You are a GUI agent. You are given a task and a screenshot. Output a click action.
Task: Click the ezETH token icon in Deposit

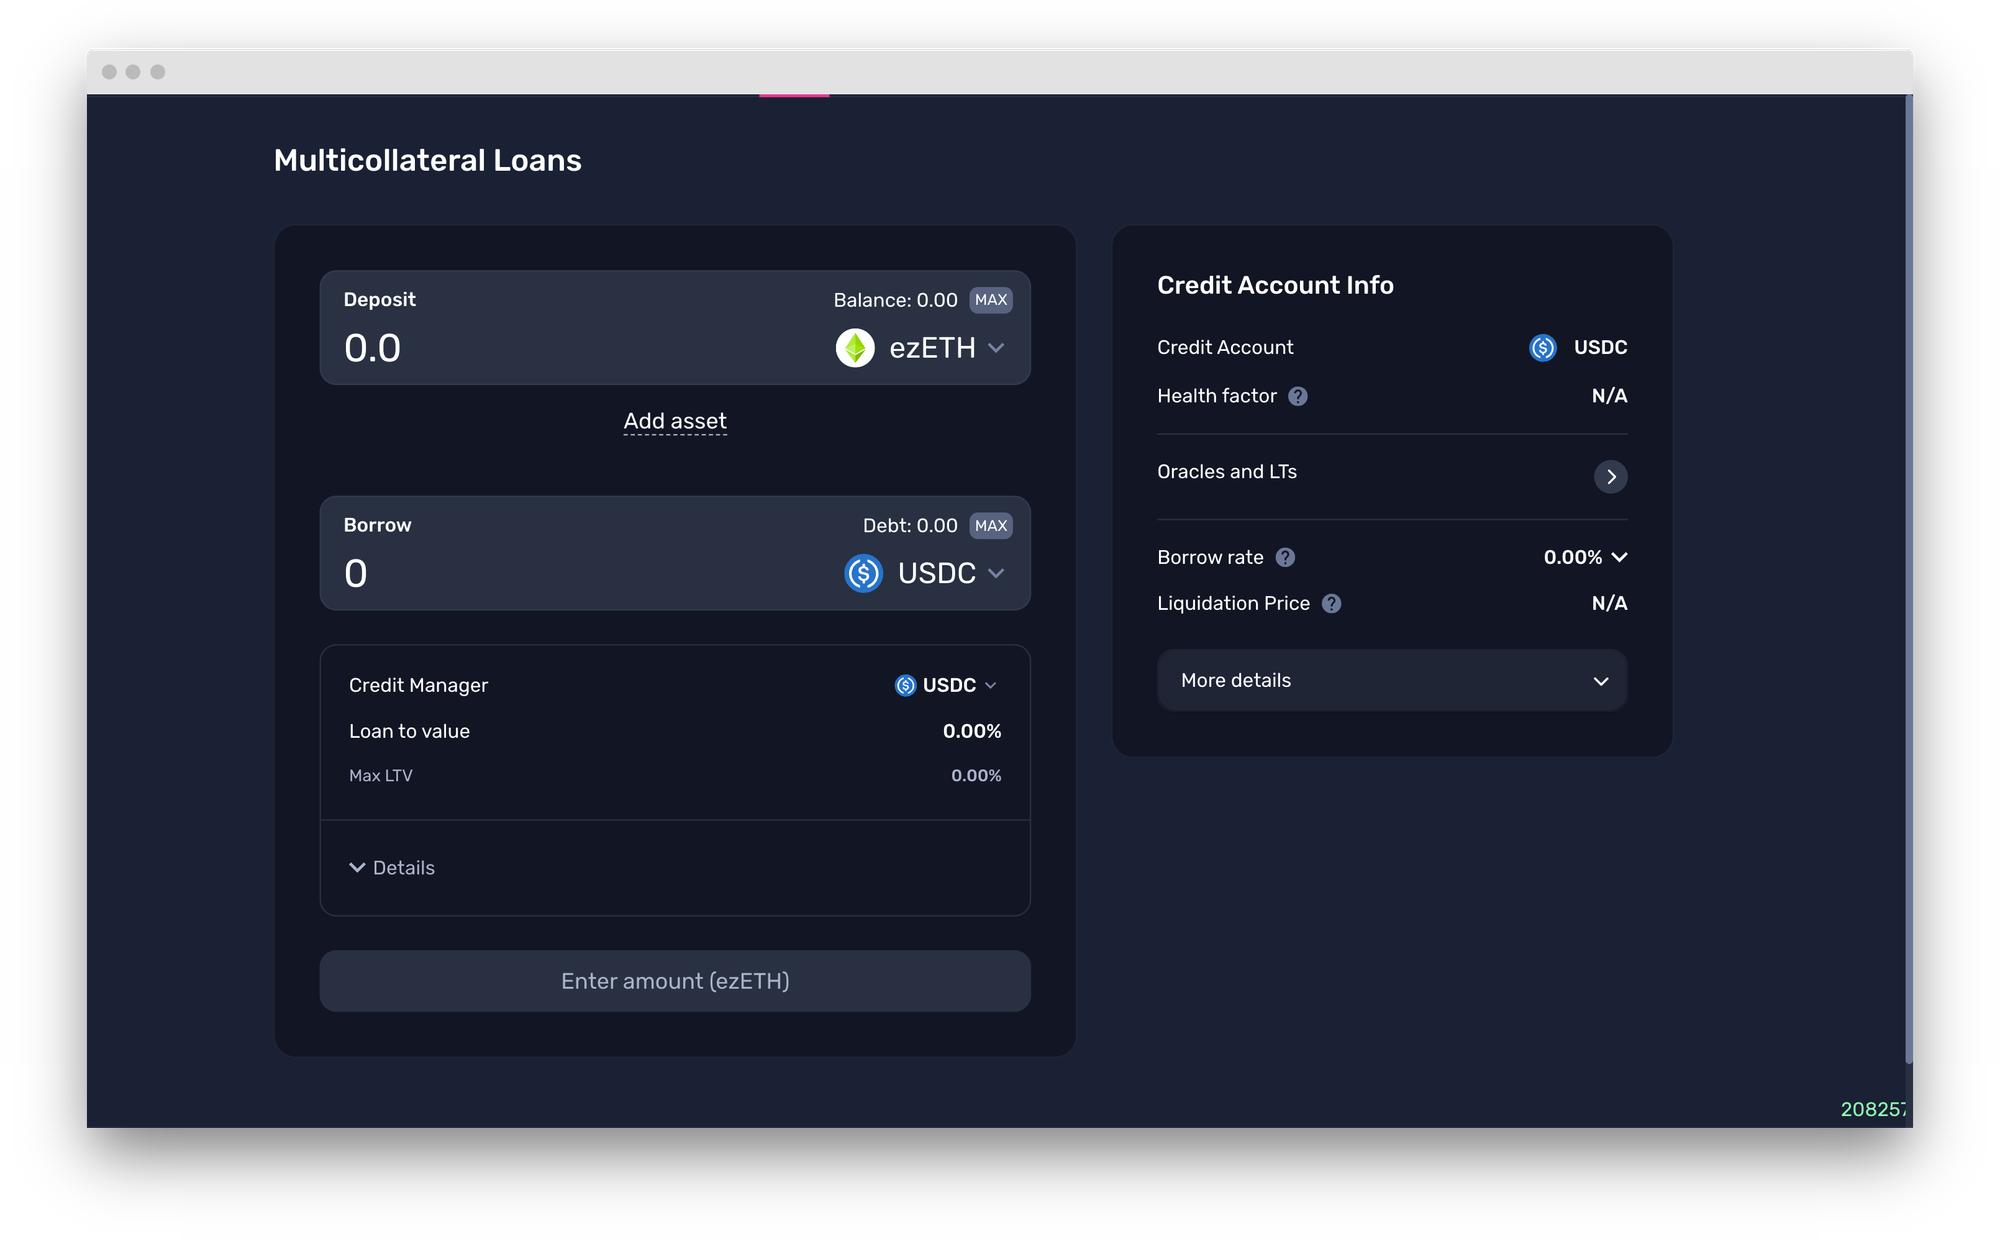tap(855, 348)
